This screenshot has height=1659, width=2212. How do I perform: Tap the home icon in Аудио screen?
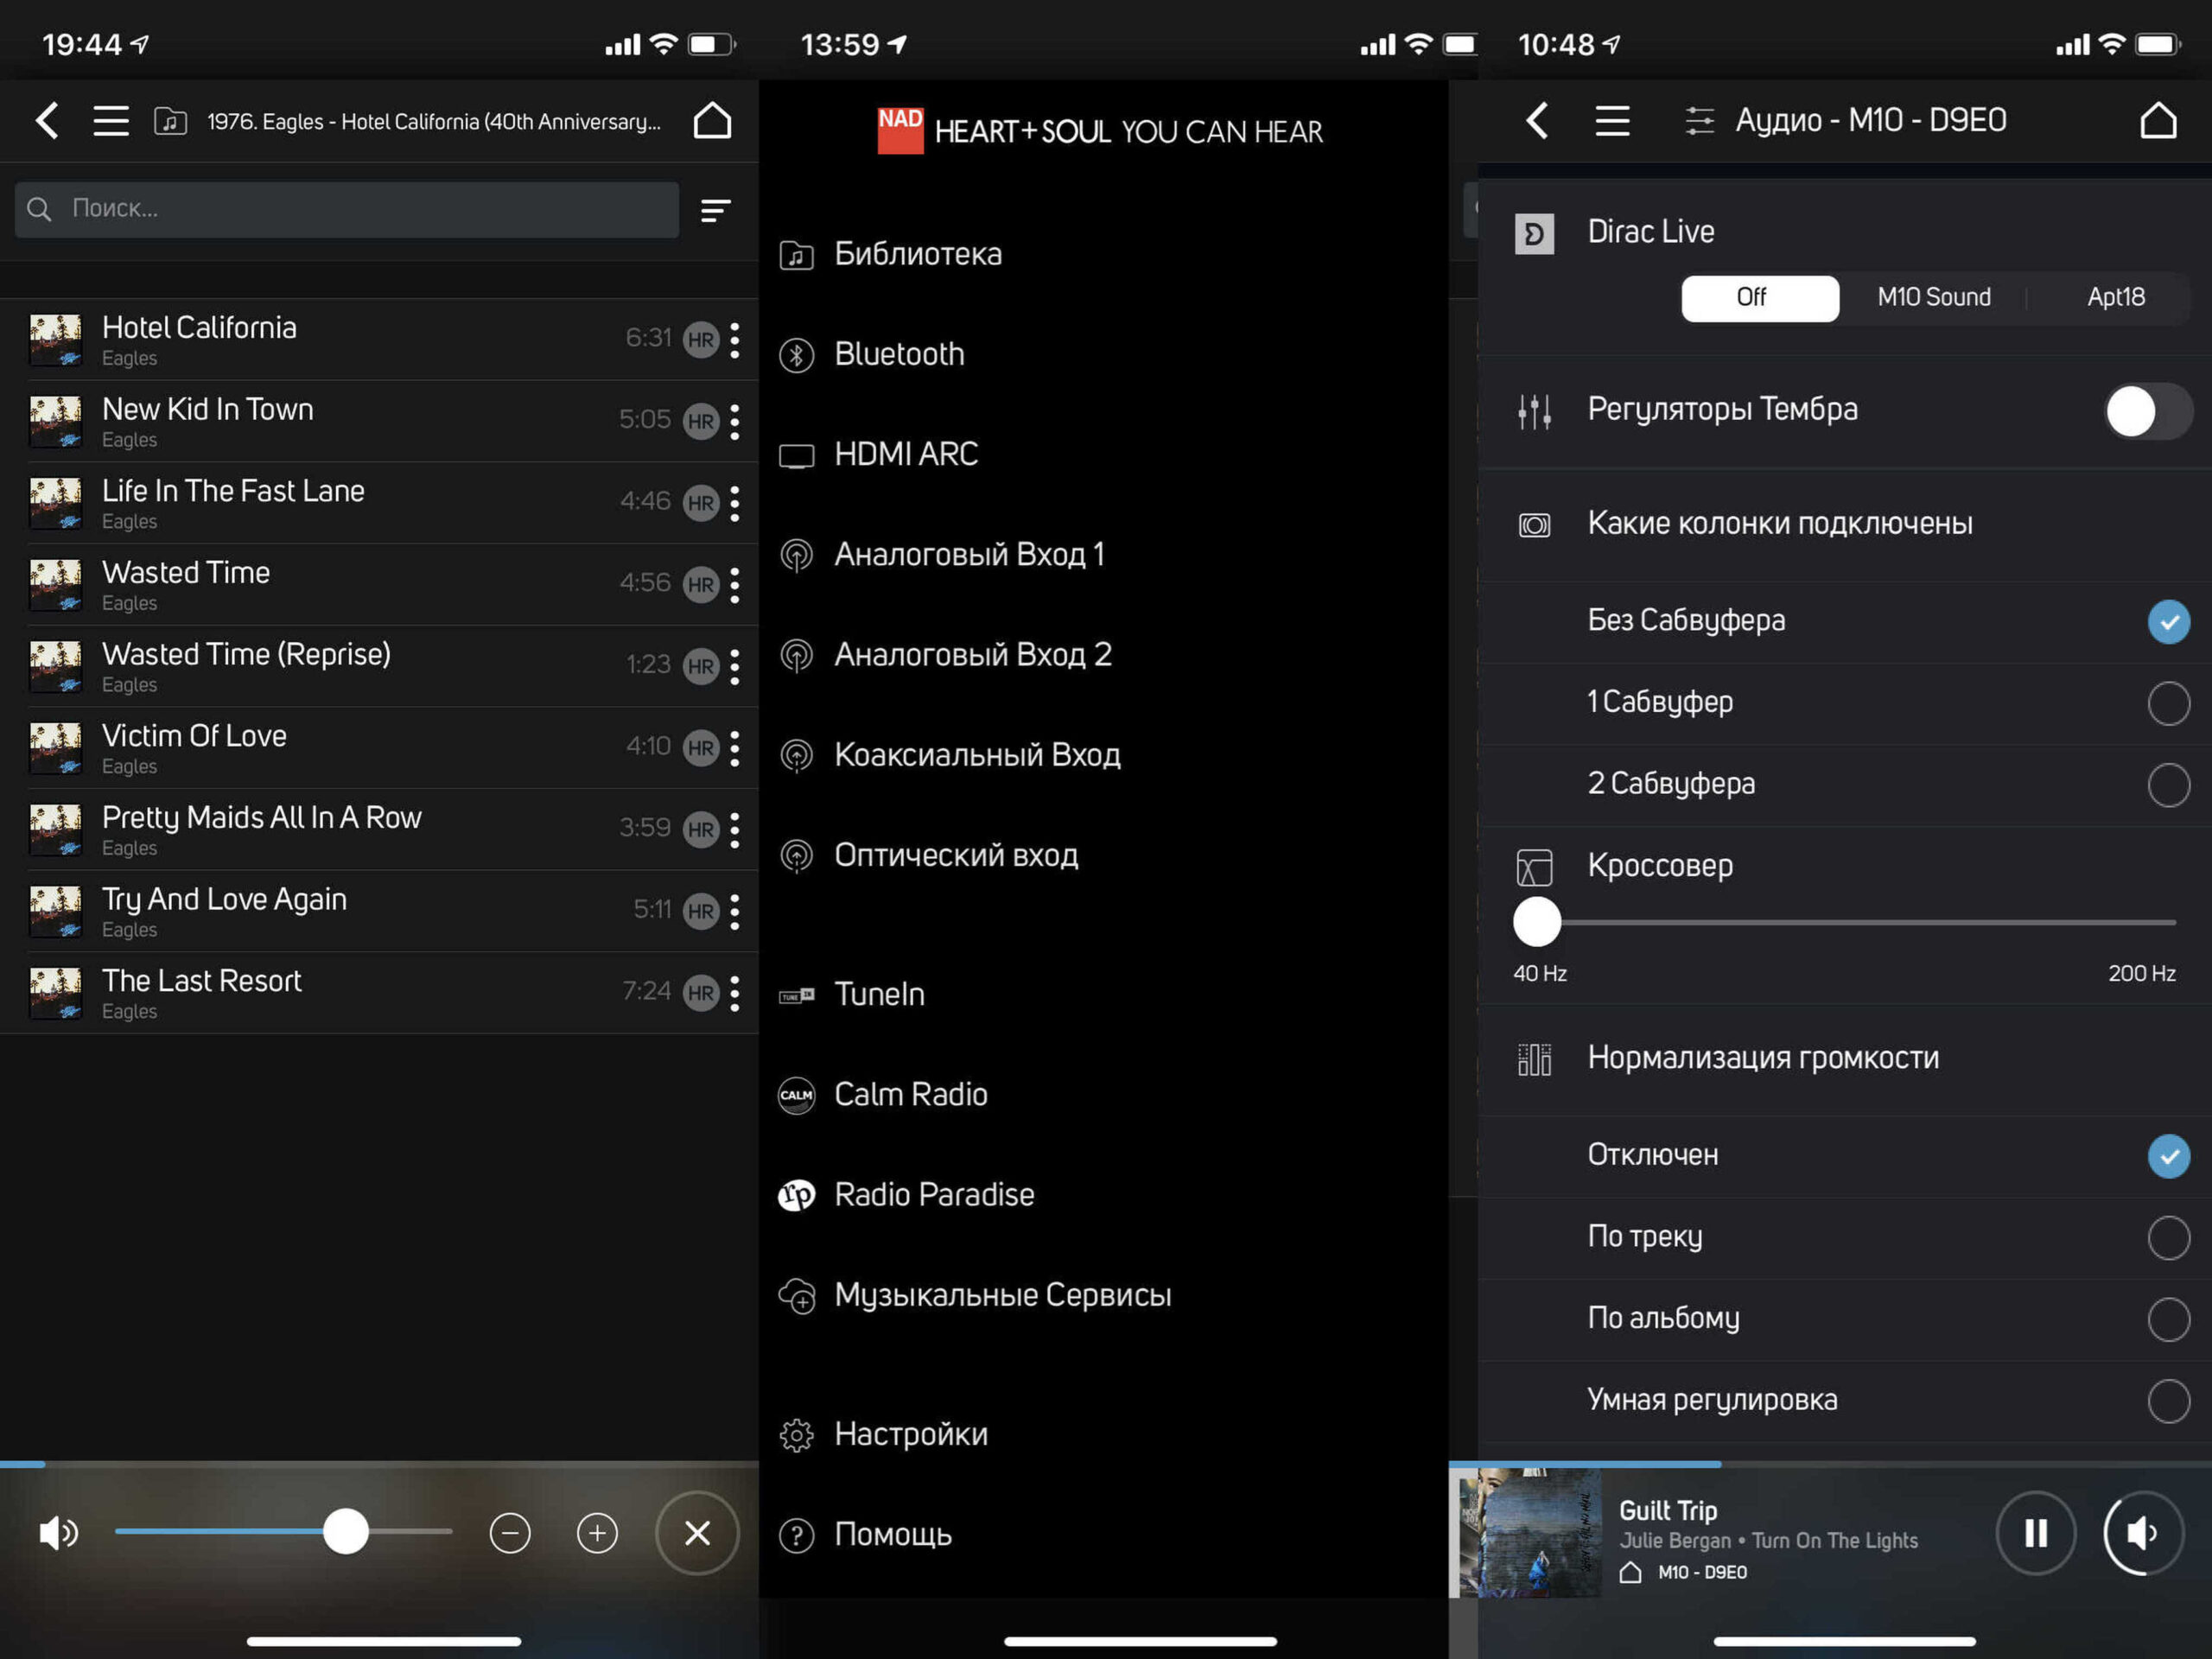[x=2158, y=121]
